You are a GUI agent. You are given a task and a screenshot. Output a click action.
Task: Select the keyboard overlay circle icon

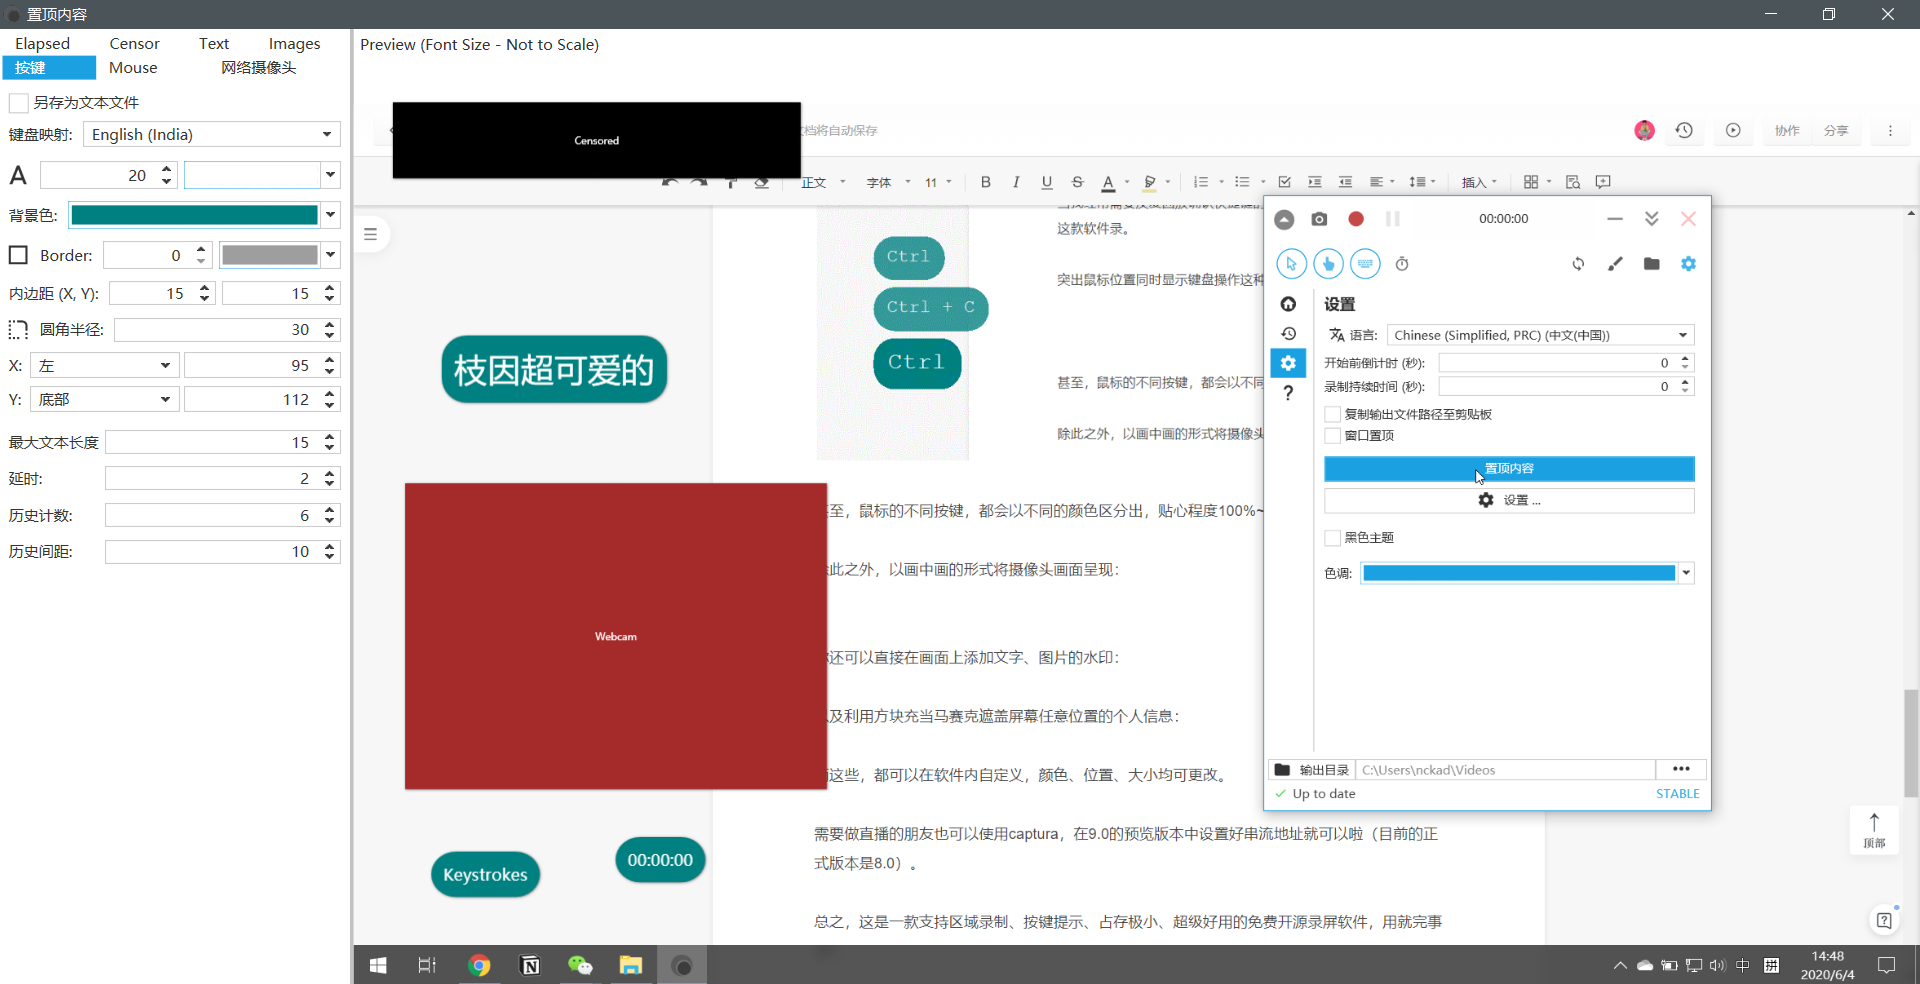click(1365, 264)
